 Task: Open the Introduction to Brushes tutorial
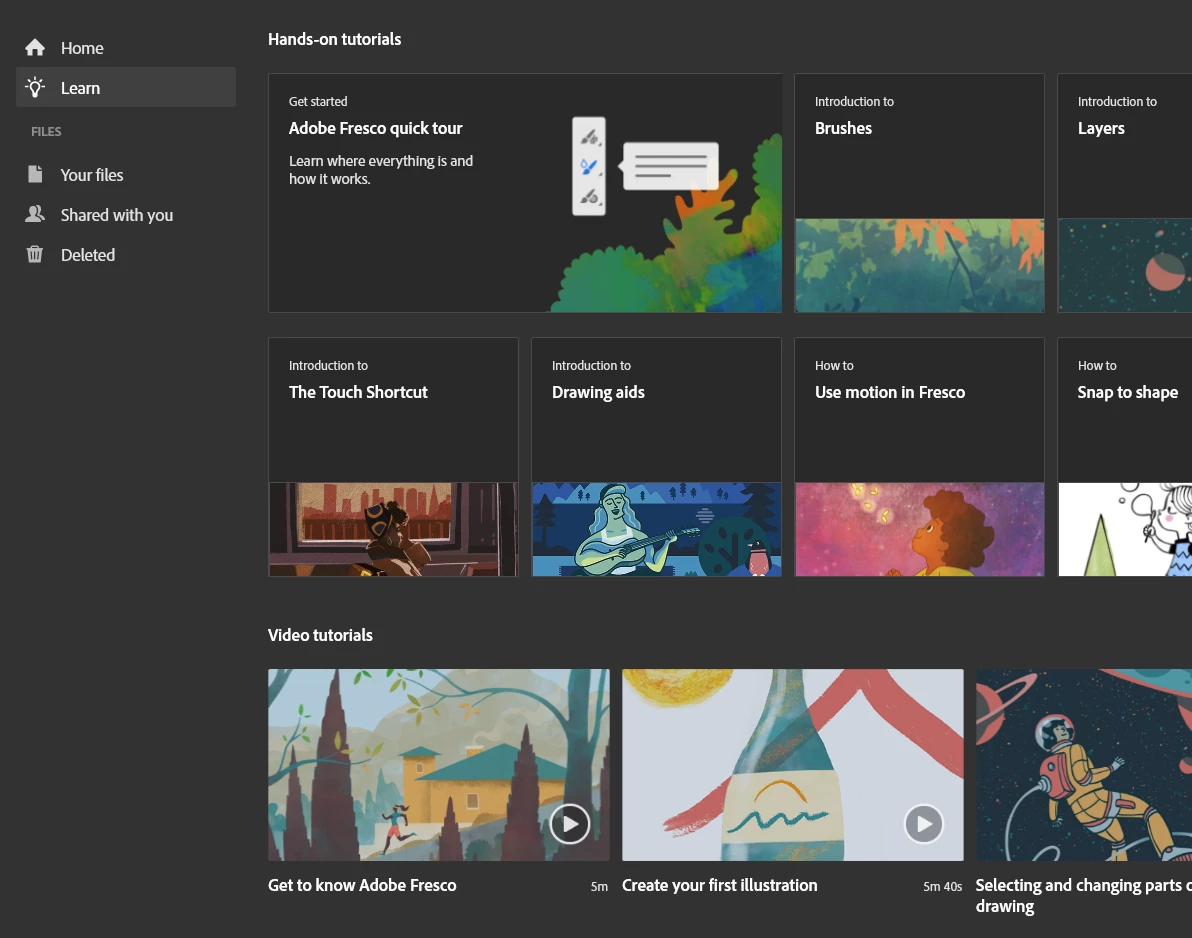[x=919, y=193]
